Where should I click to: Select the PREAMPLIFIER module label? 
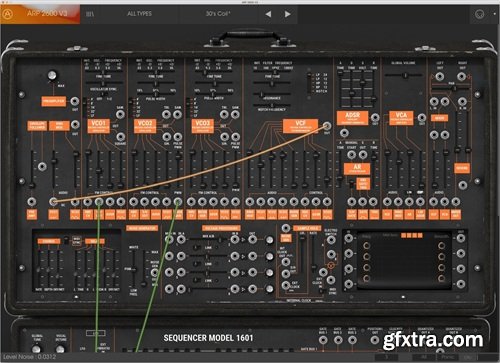(x=54, y=101)
